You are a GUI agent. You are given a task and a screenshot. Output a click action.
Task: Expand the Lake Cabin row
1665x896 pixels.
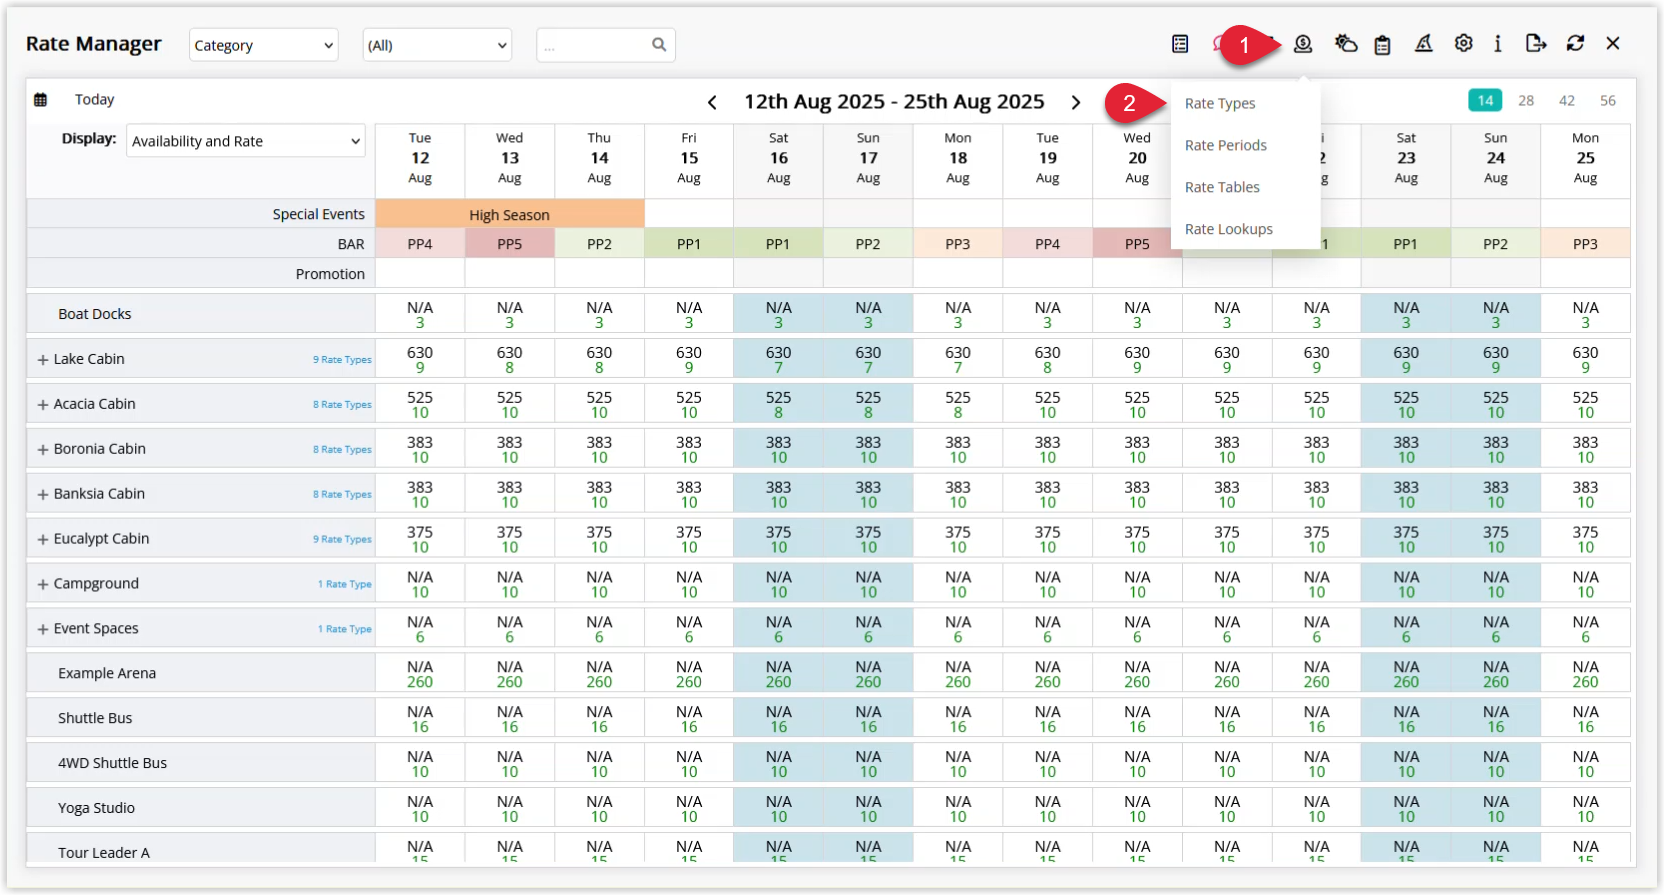point(43,360)
